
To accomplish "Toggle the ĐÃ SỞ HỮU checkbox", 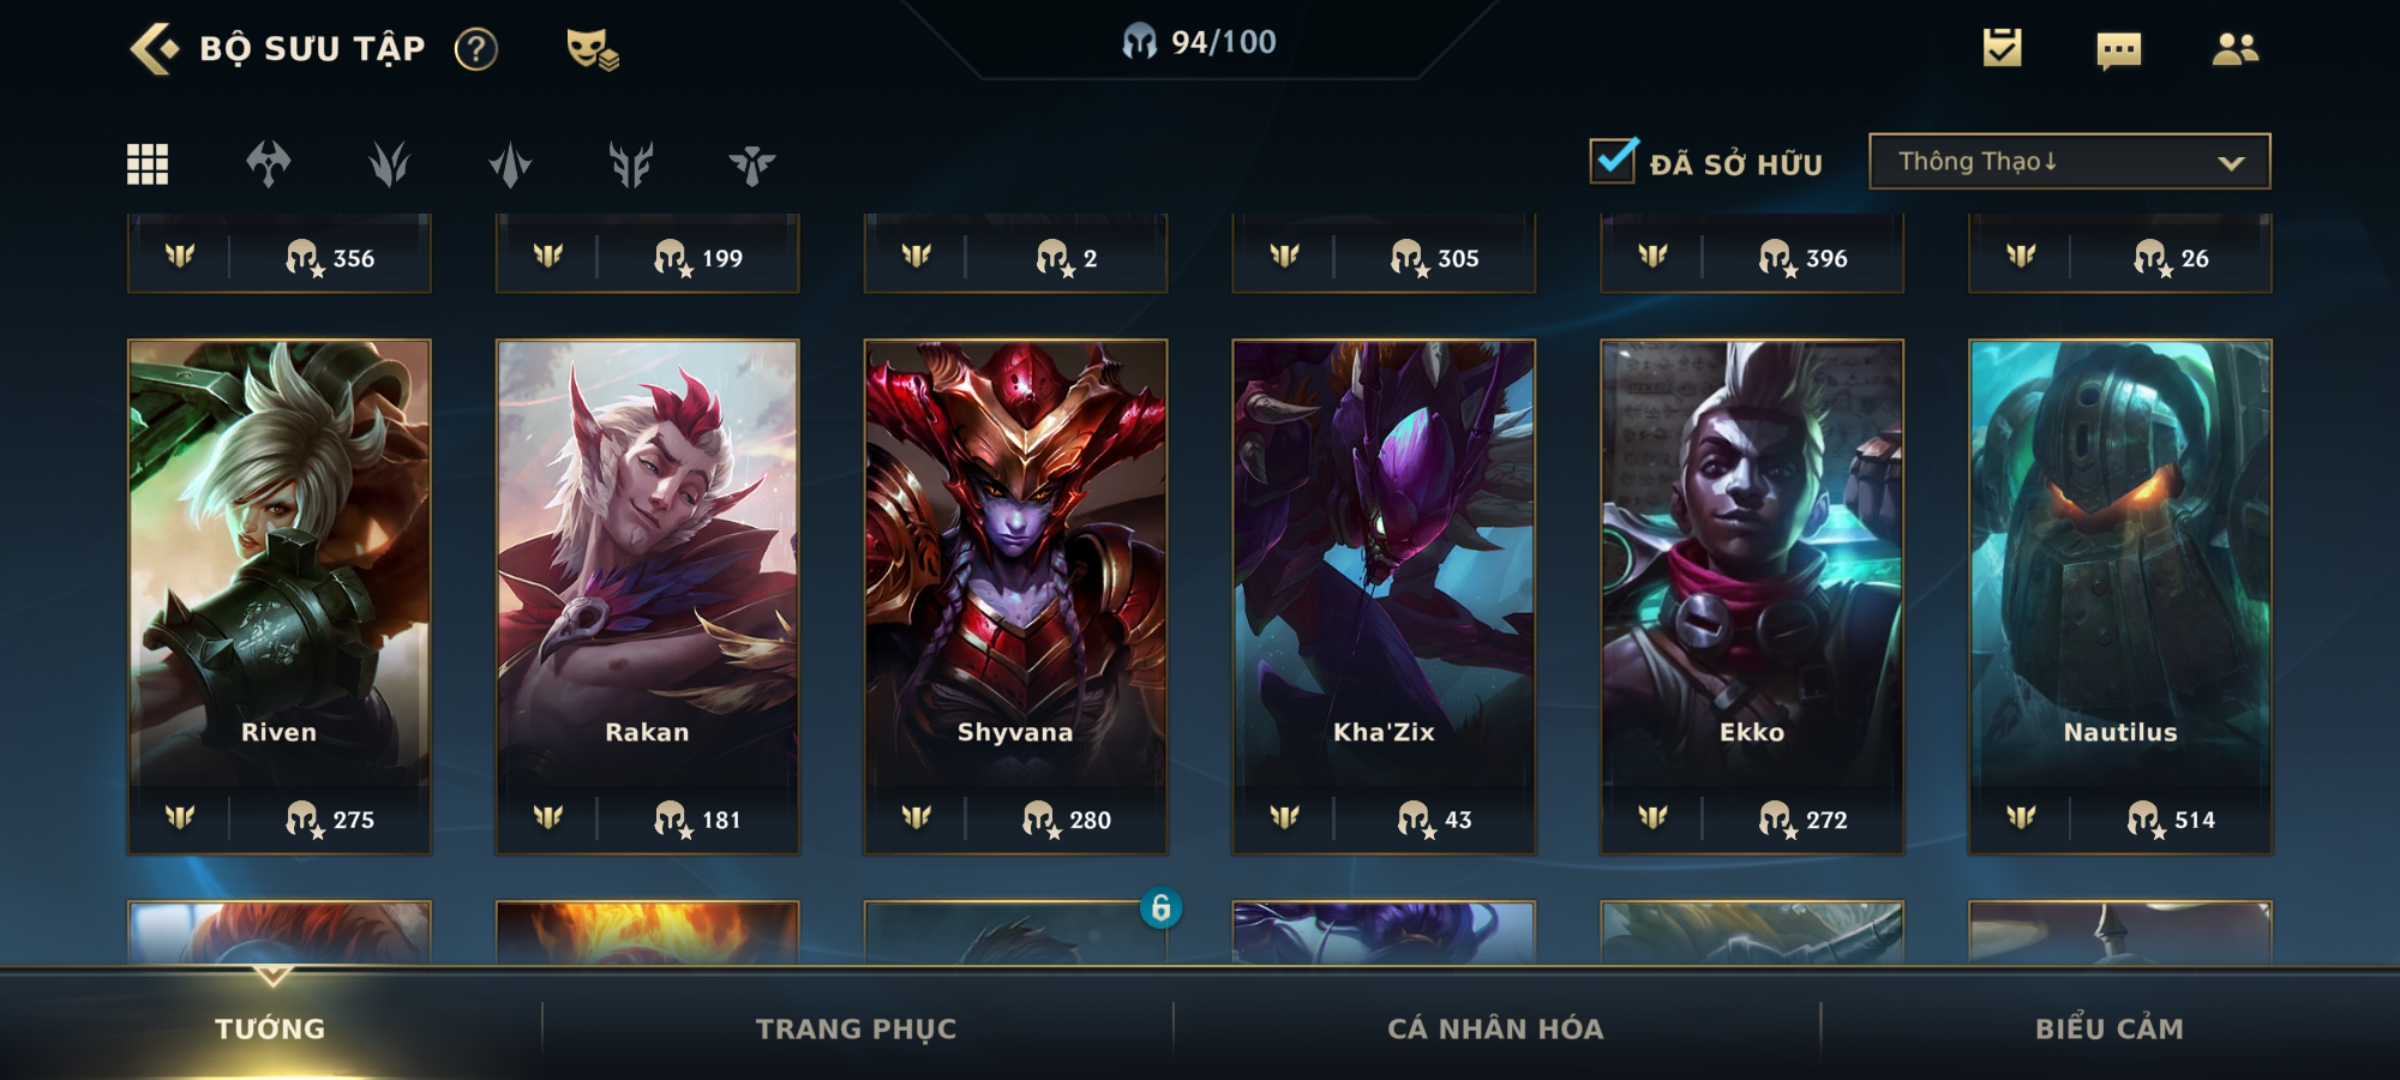I will pos(1613,160).
